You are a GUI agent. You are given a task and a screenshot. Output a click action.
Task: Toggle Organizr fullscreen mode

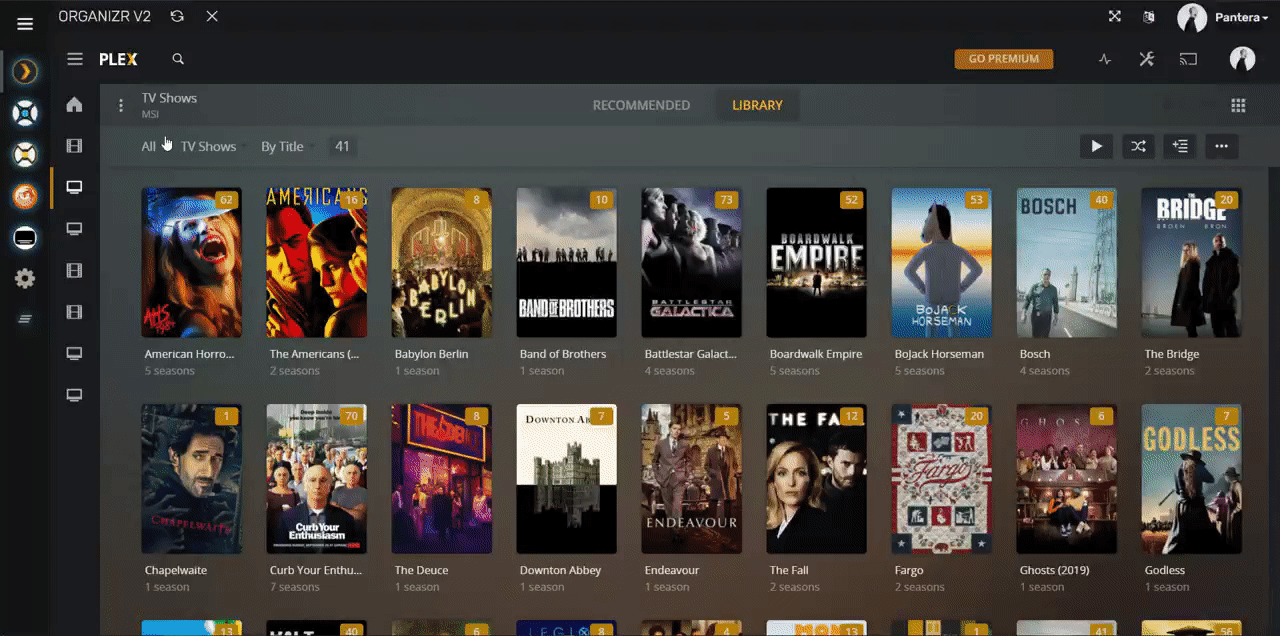(x=1114, y=16)
